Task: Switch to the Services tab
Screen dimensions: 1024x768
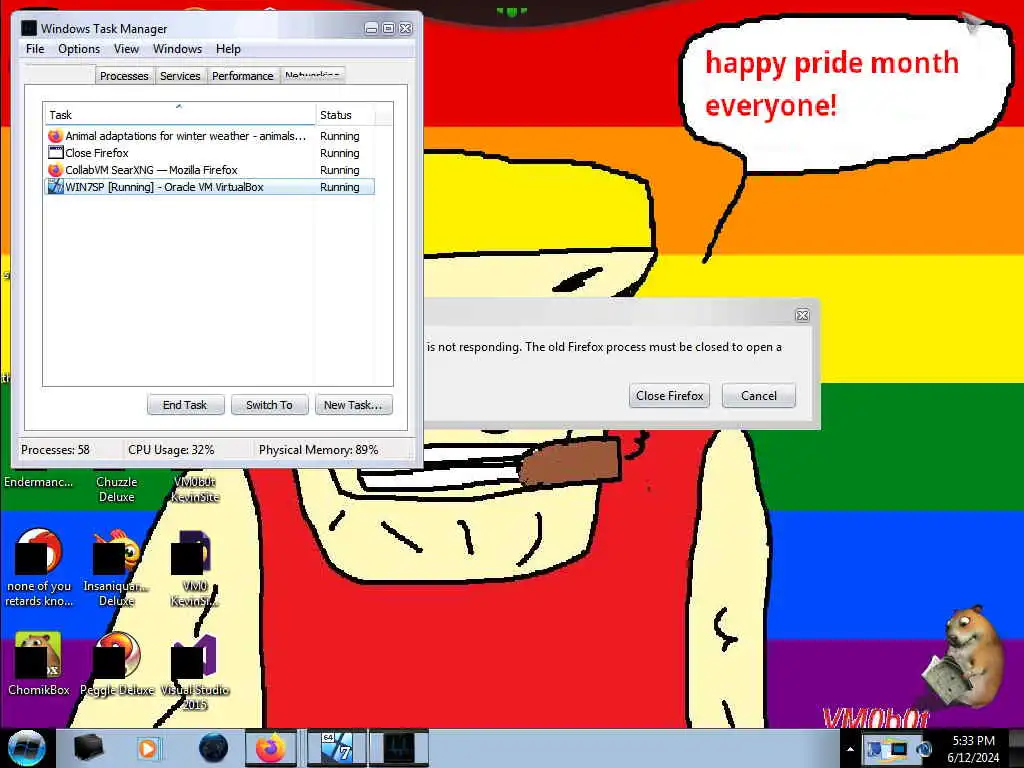Action: 180,76
